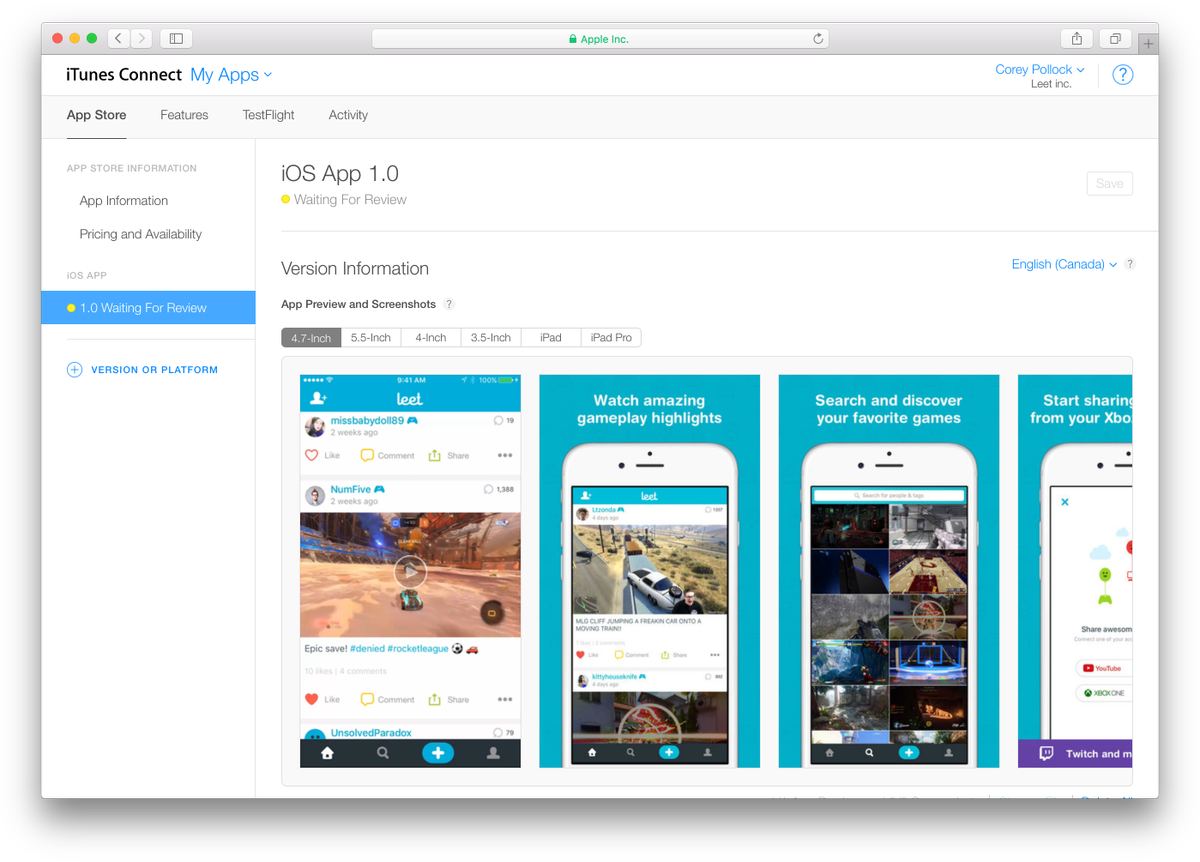Viewport: 1200px width, 862px height.
Task: Click the 'Version Information' heading
Action: [355, 268]
